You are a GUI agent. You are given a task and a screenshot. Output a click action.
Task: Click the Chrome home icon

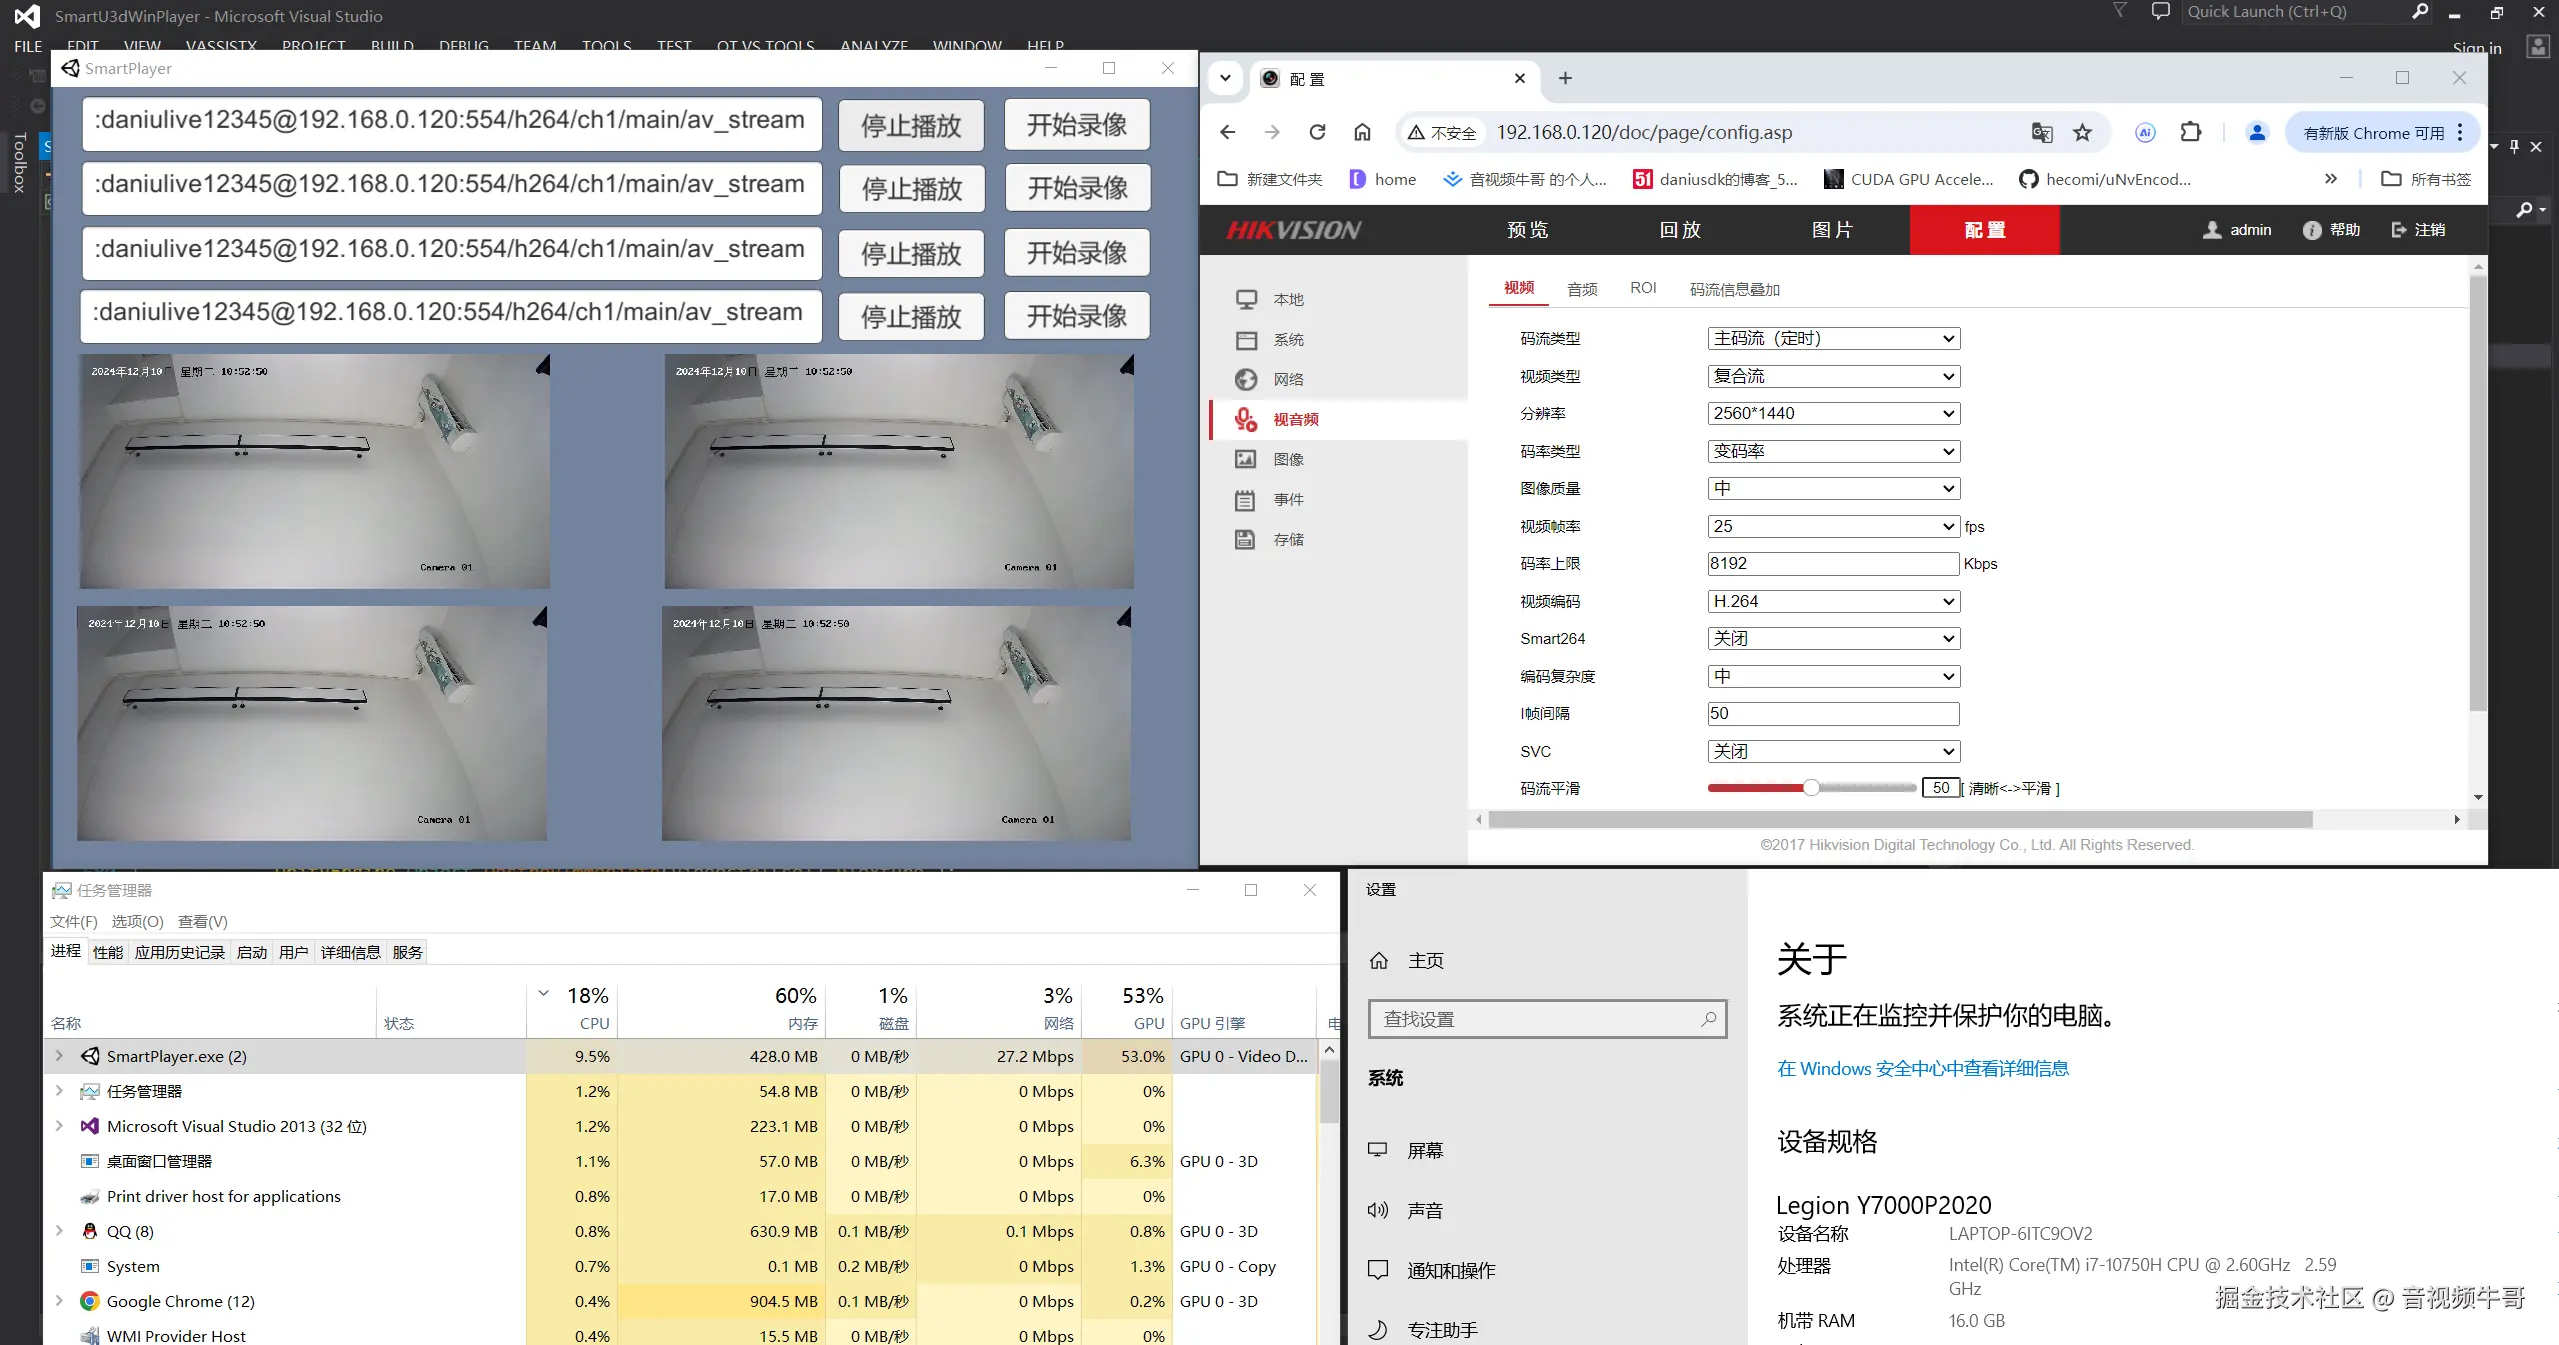point(1362,132)
